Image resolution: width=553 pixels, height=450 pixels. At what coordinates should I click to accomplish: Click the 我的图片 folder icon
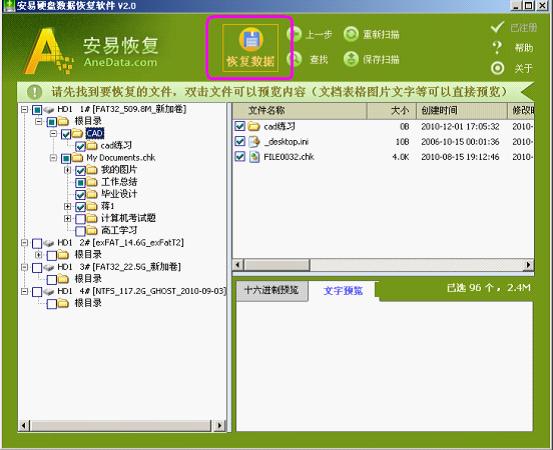click(92, 170)
